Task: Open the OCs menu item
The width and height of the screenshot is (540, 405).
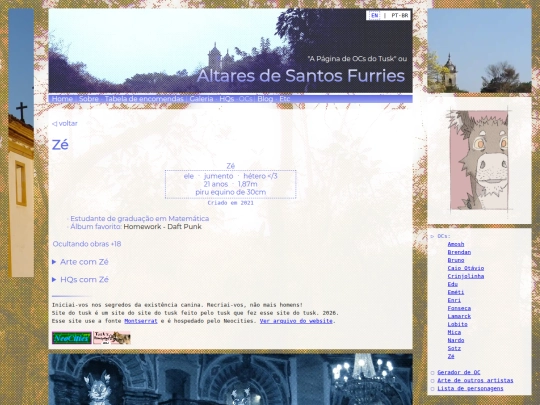Action: pyautogui.click(x=246, y=99)
